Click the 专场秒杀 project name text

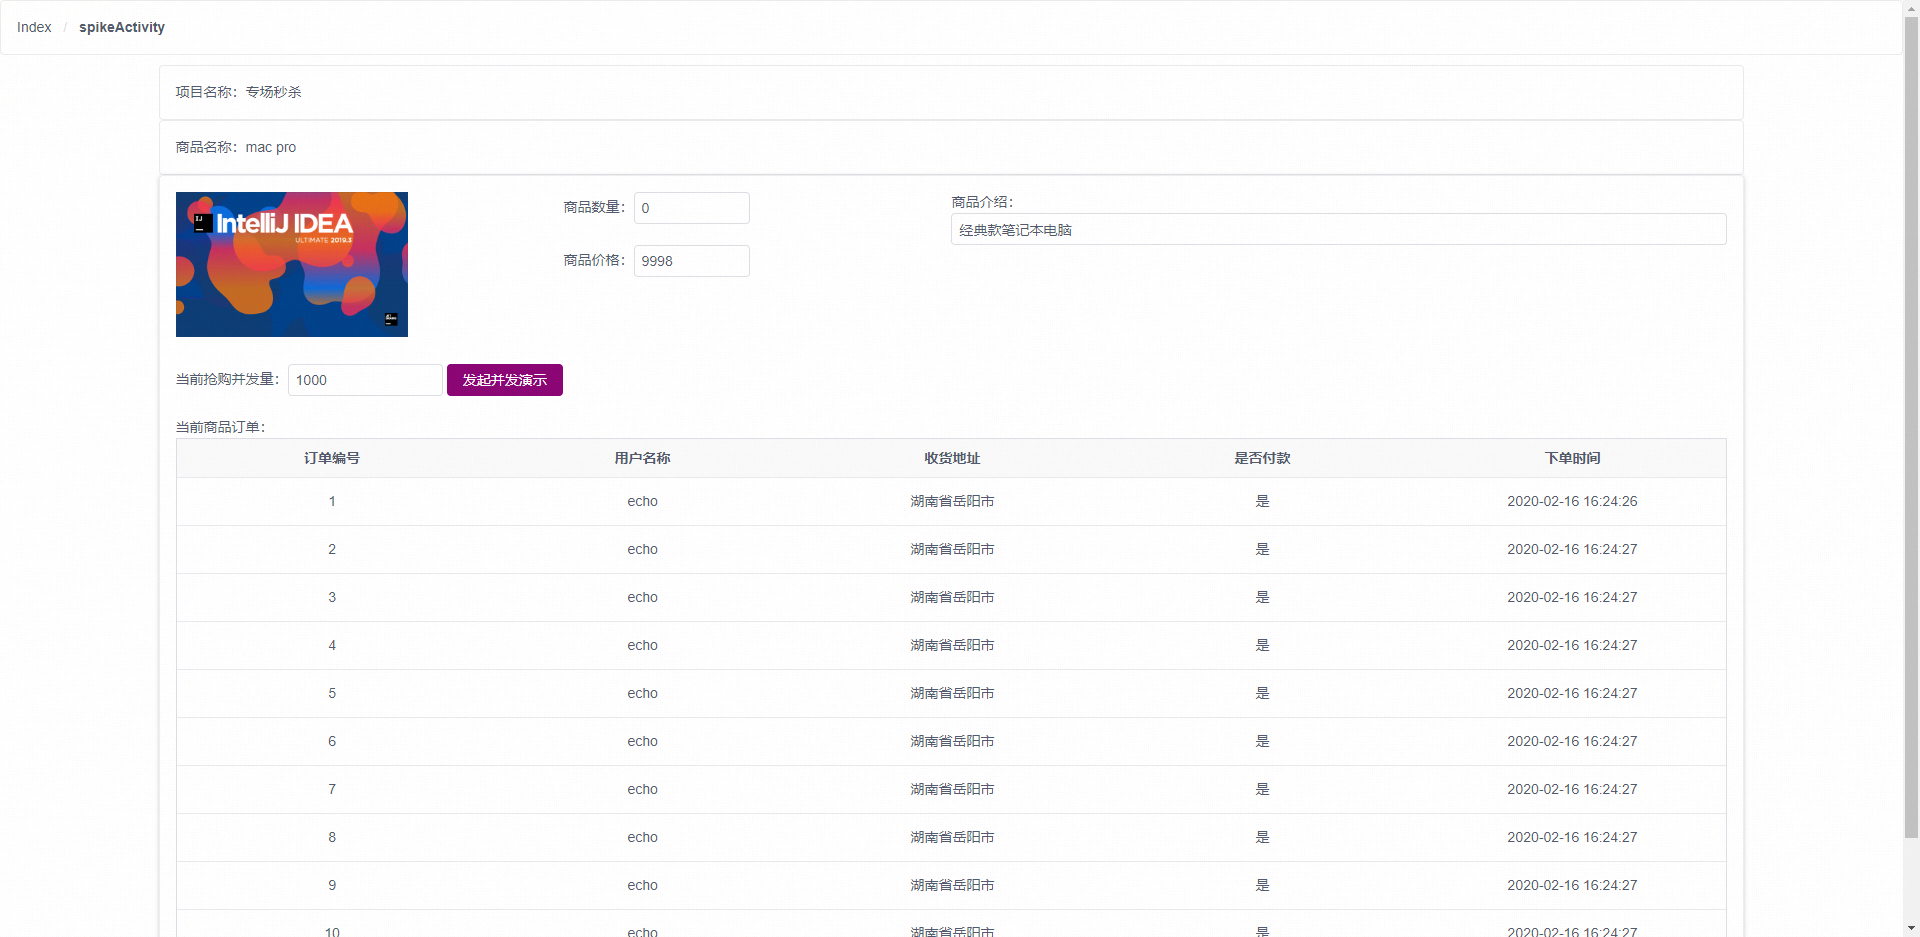coord(273,91)
